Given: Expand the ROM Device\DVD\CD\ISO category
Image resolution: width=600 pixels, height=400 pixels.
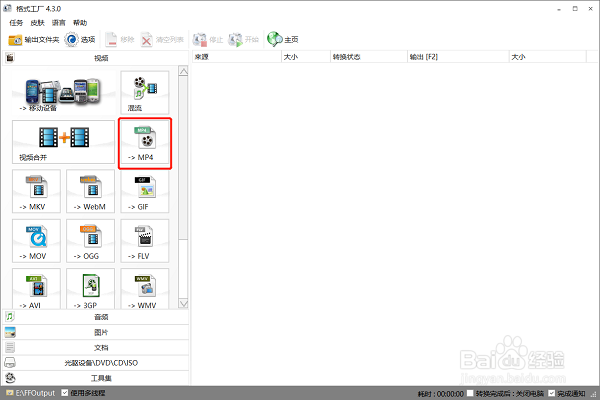Looking at the screenshot, I should pyautogui.click(x=96, y=363).
